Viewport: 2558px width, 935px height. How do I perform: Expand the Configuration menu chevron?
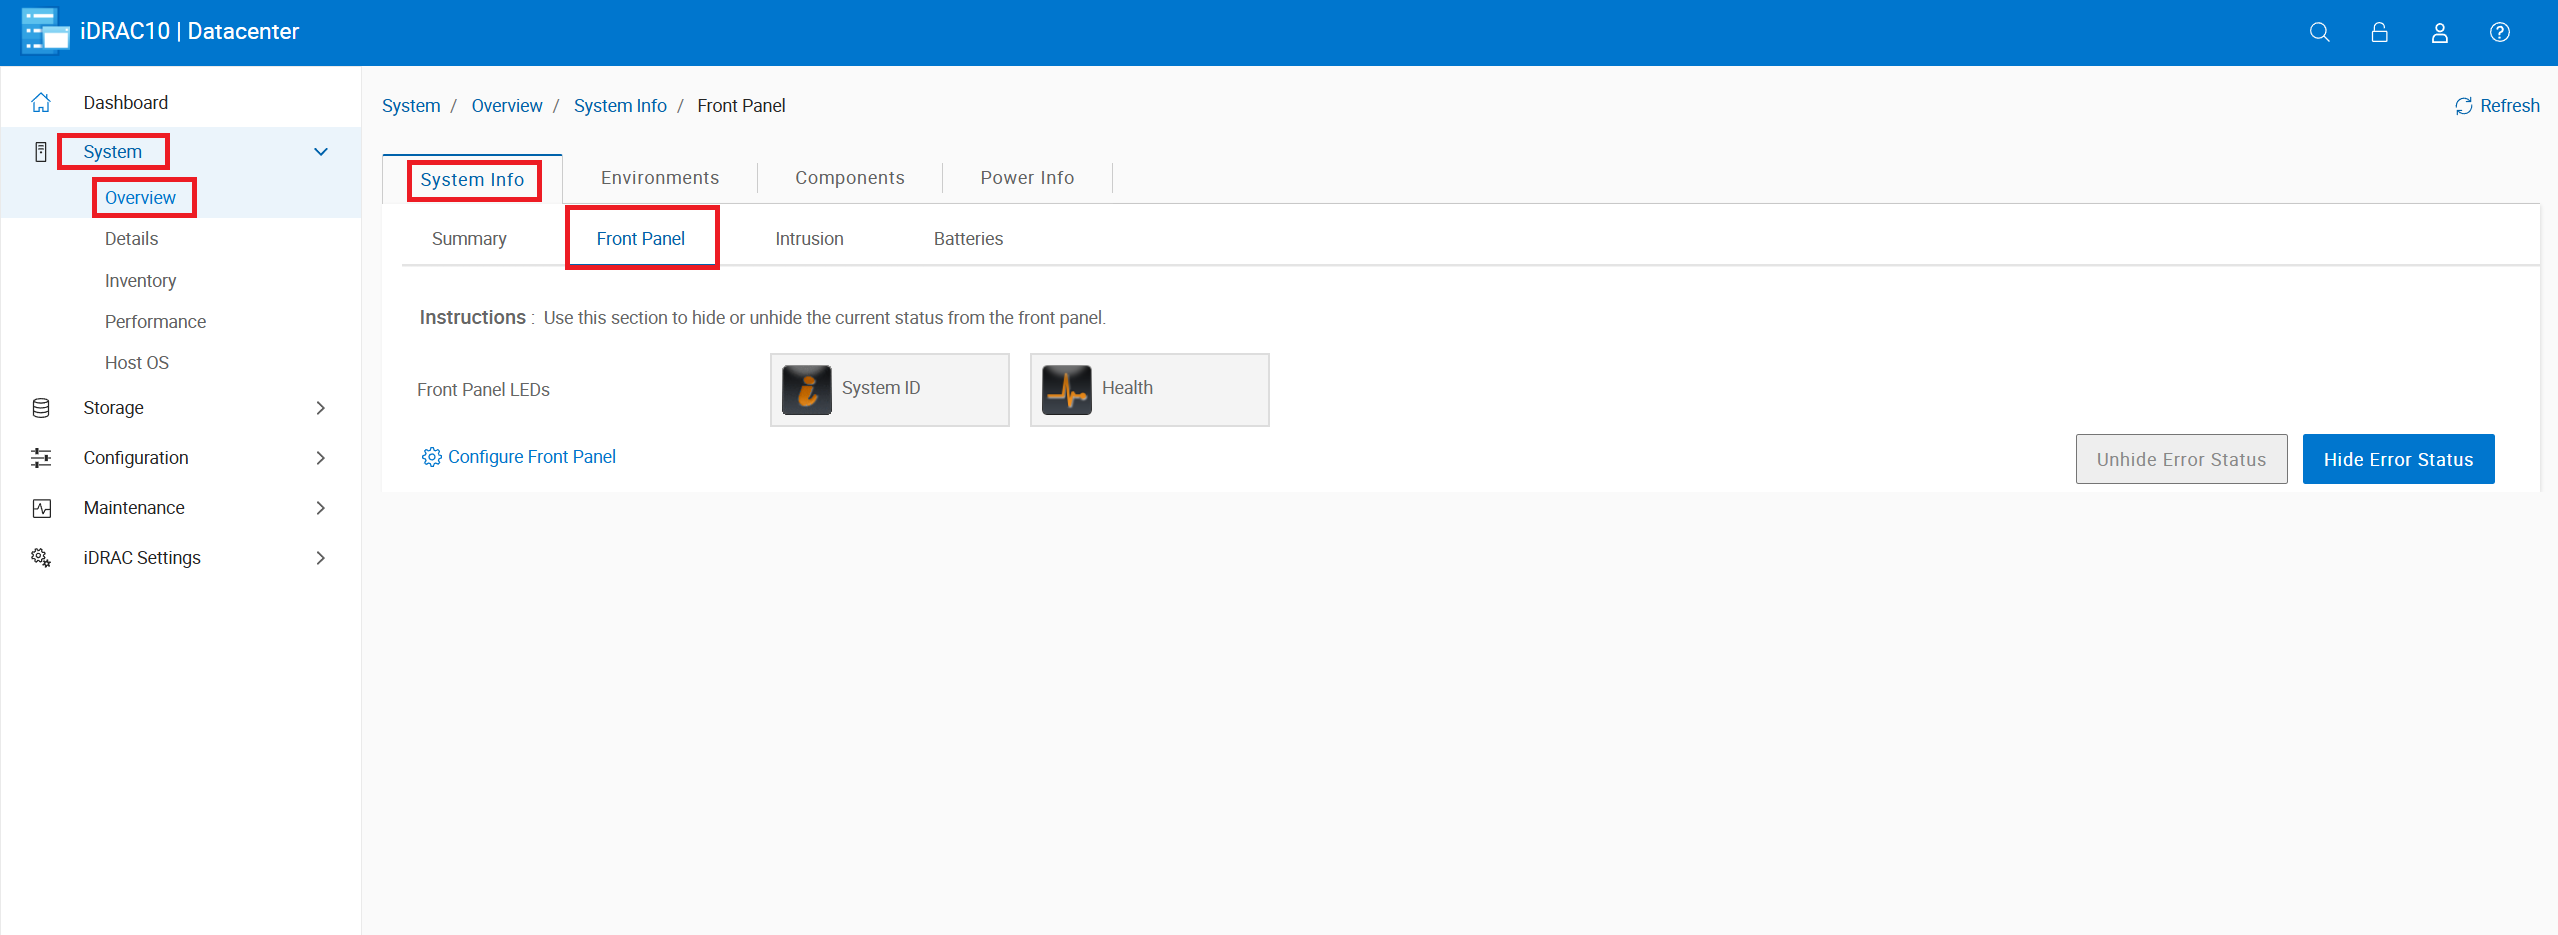coord(321,458)
